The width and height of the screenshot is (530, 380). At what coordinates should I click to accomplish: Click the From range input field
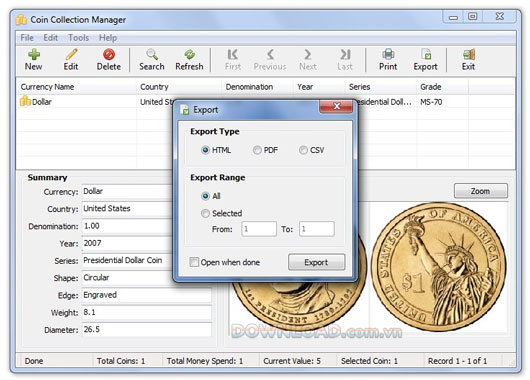tap(259, 229)
